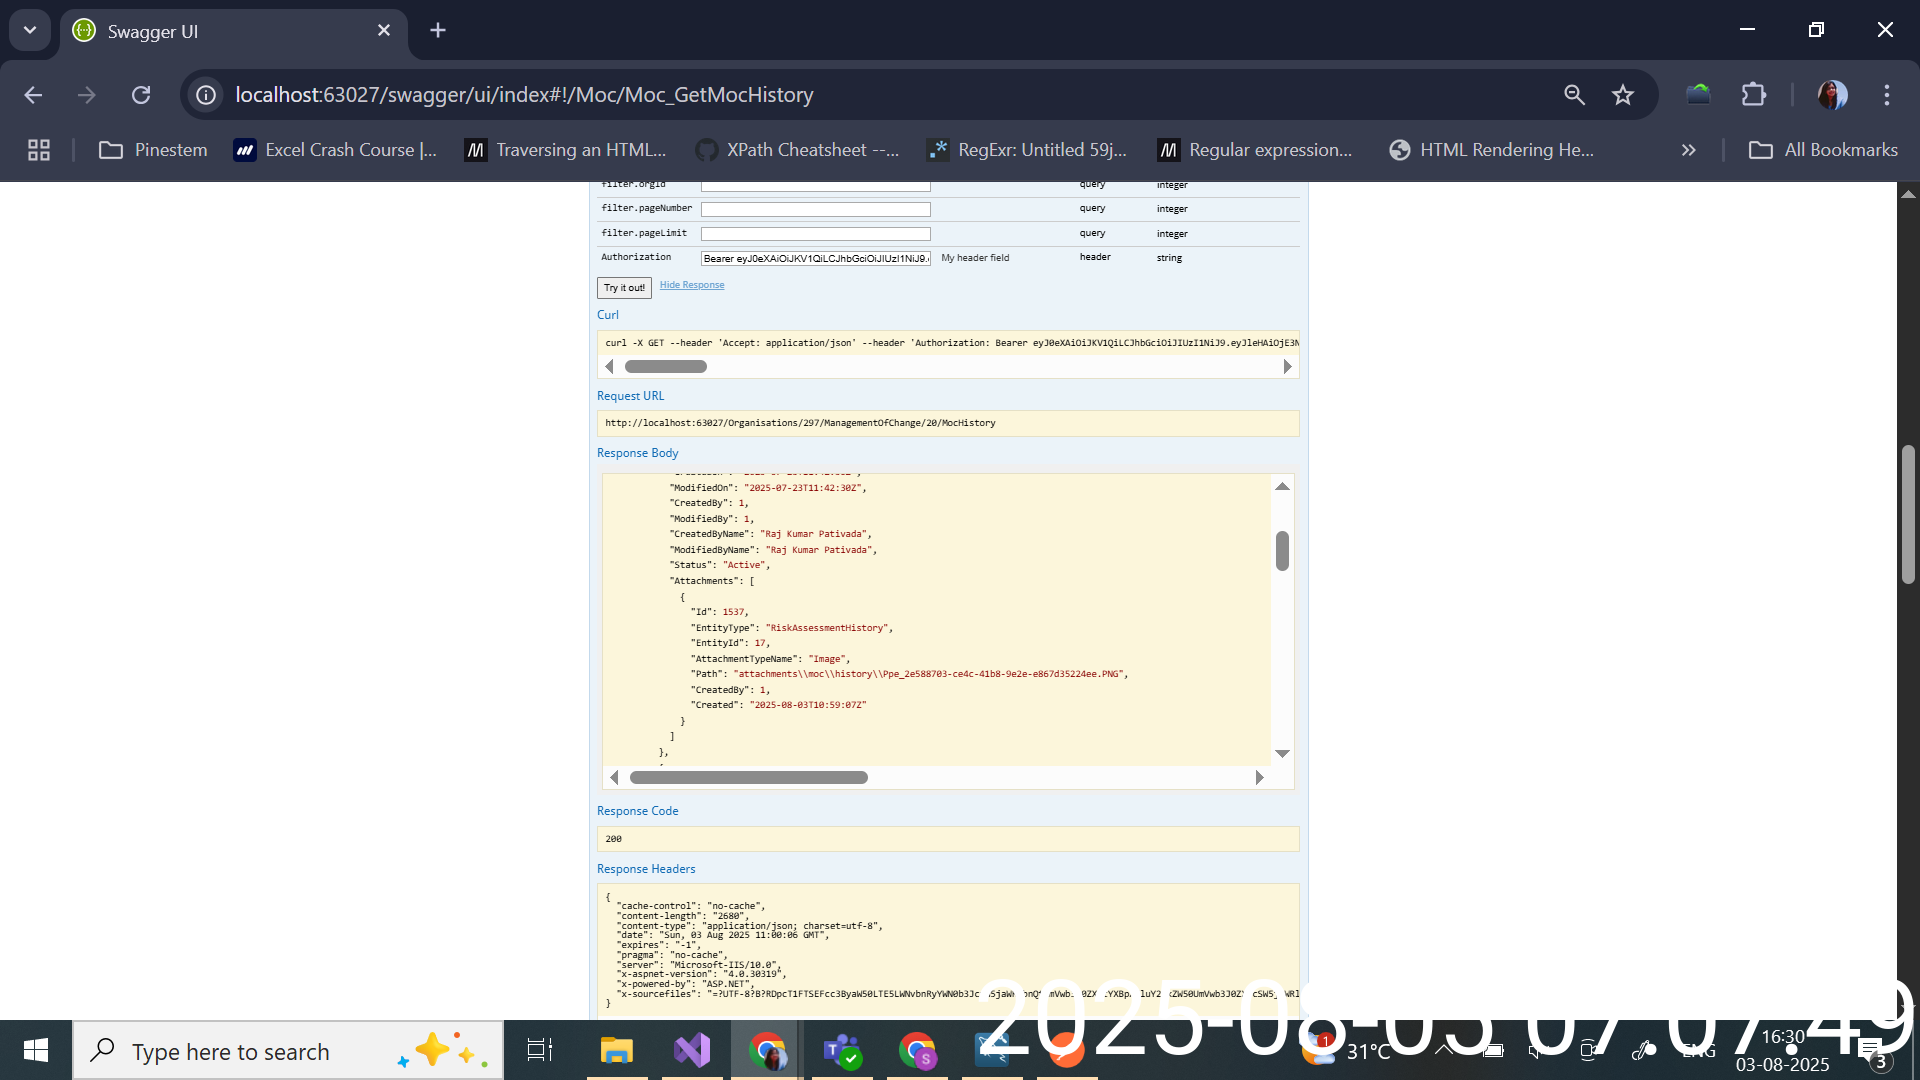Screen dimensions: 1920x1080
Task: Open the Pinestem bookmark folder
Action: coord(153,150)
